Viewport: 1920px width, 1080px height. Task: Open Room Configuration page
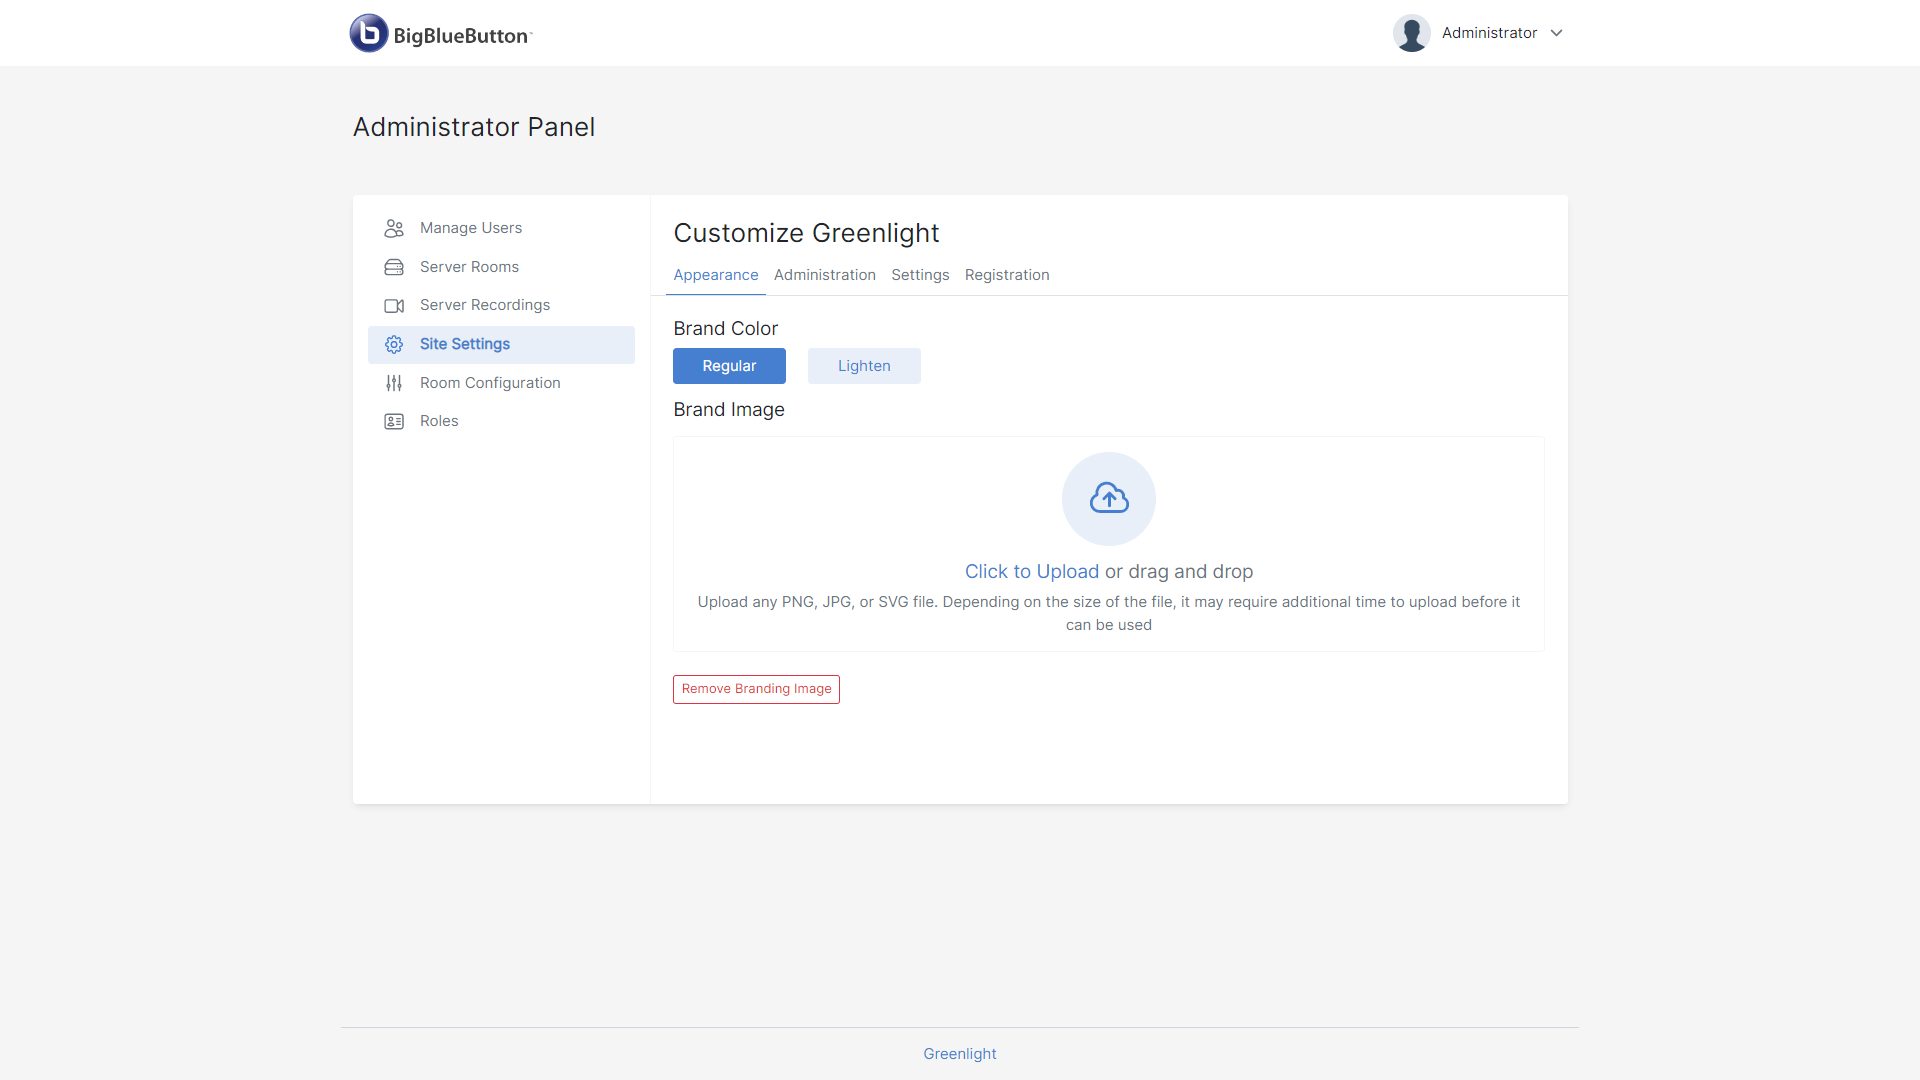click(501, 383)
